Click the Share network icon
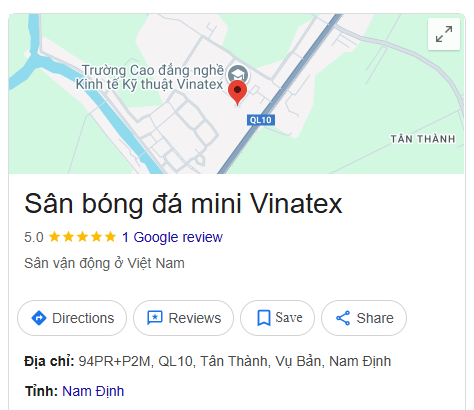474x410 pixels. [343, 318]
